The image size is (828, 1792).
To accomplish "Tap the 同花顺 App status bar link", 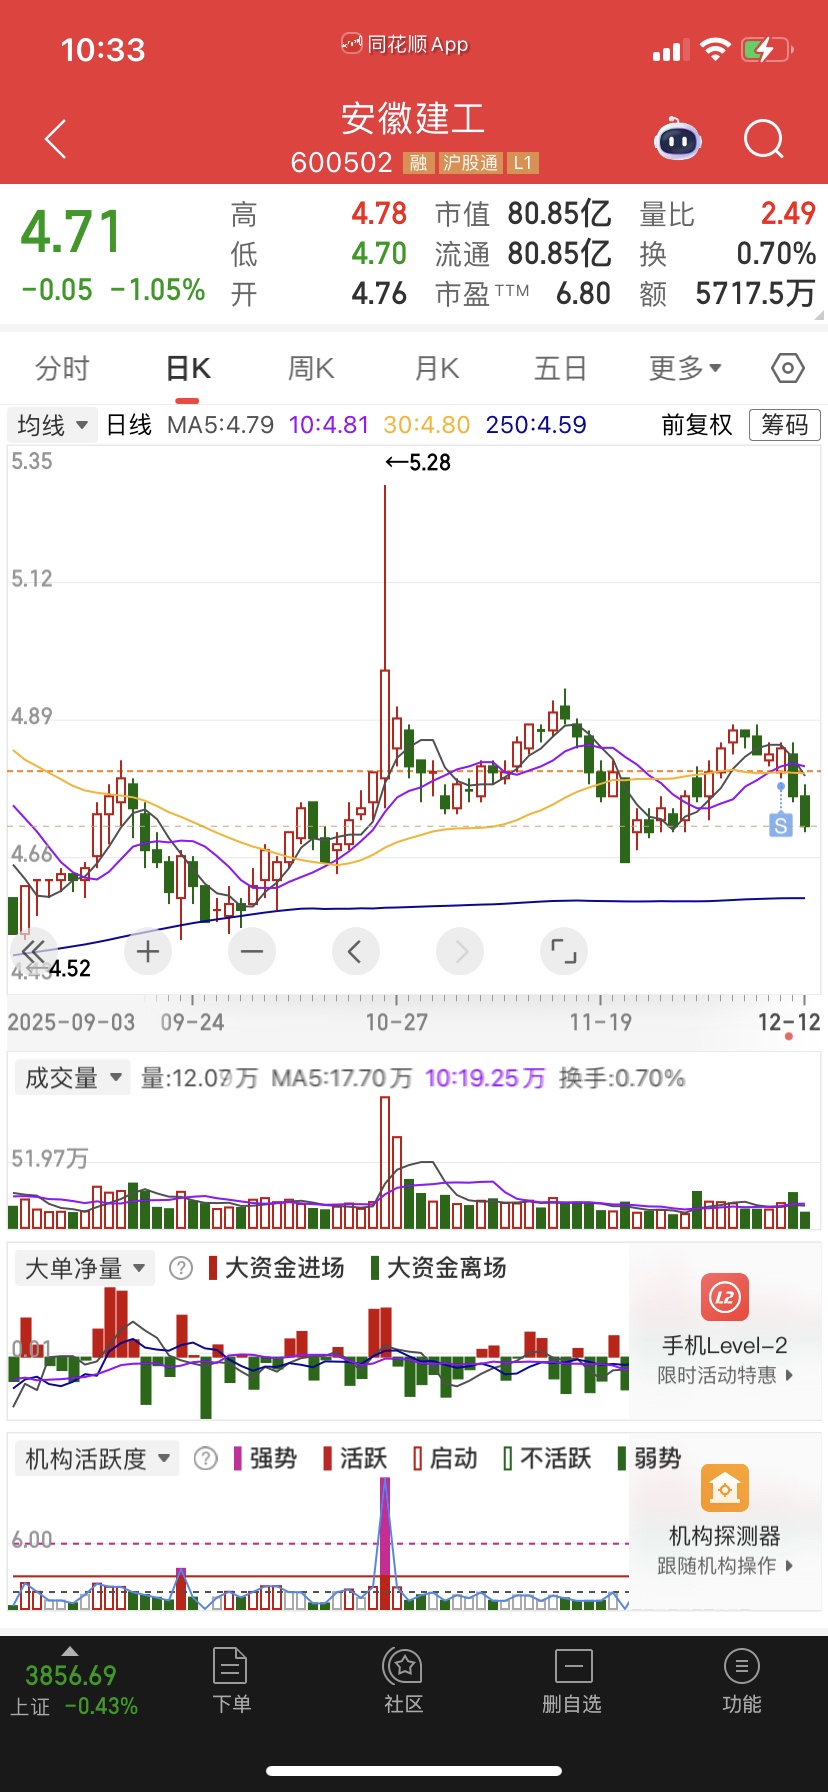I will [x=404, y=44].
